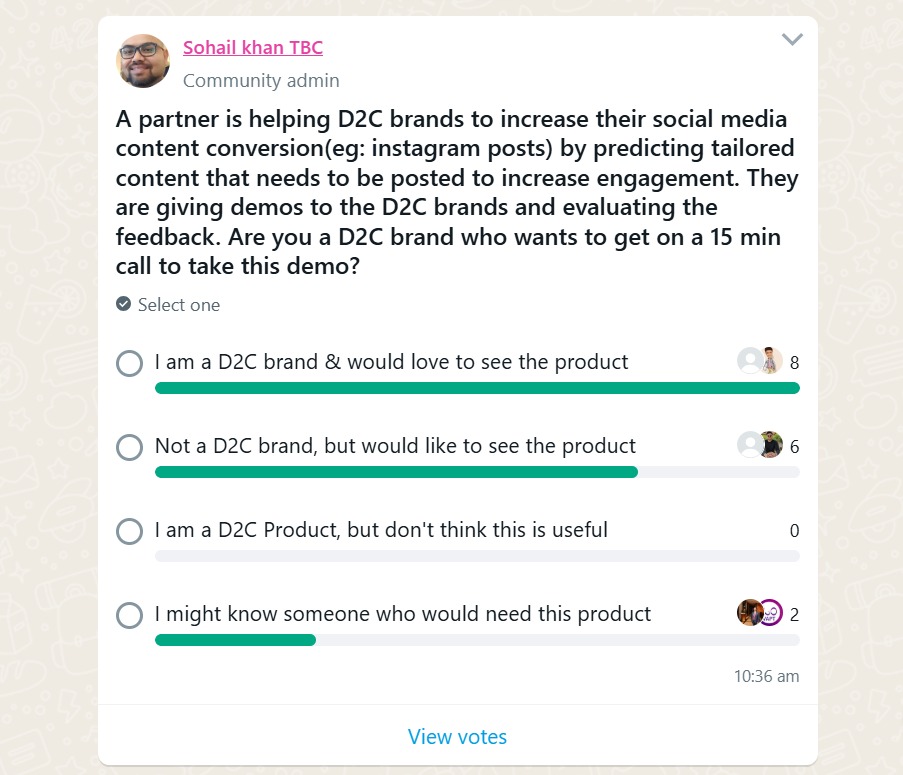
Task: Click the progress bar for 'Not a D2C brand'
Action: coord(477,472)
